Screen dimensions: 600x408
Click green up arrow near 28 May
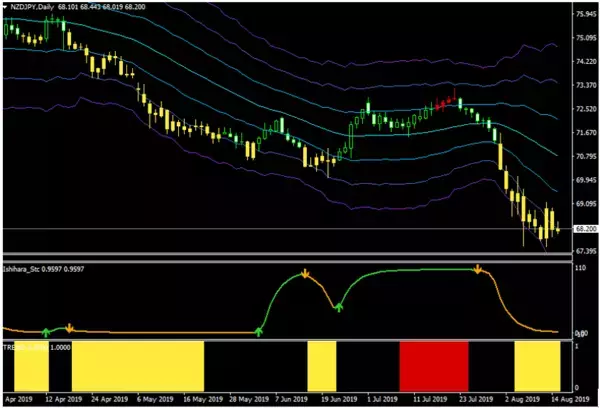coord(259,330)
